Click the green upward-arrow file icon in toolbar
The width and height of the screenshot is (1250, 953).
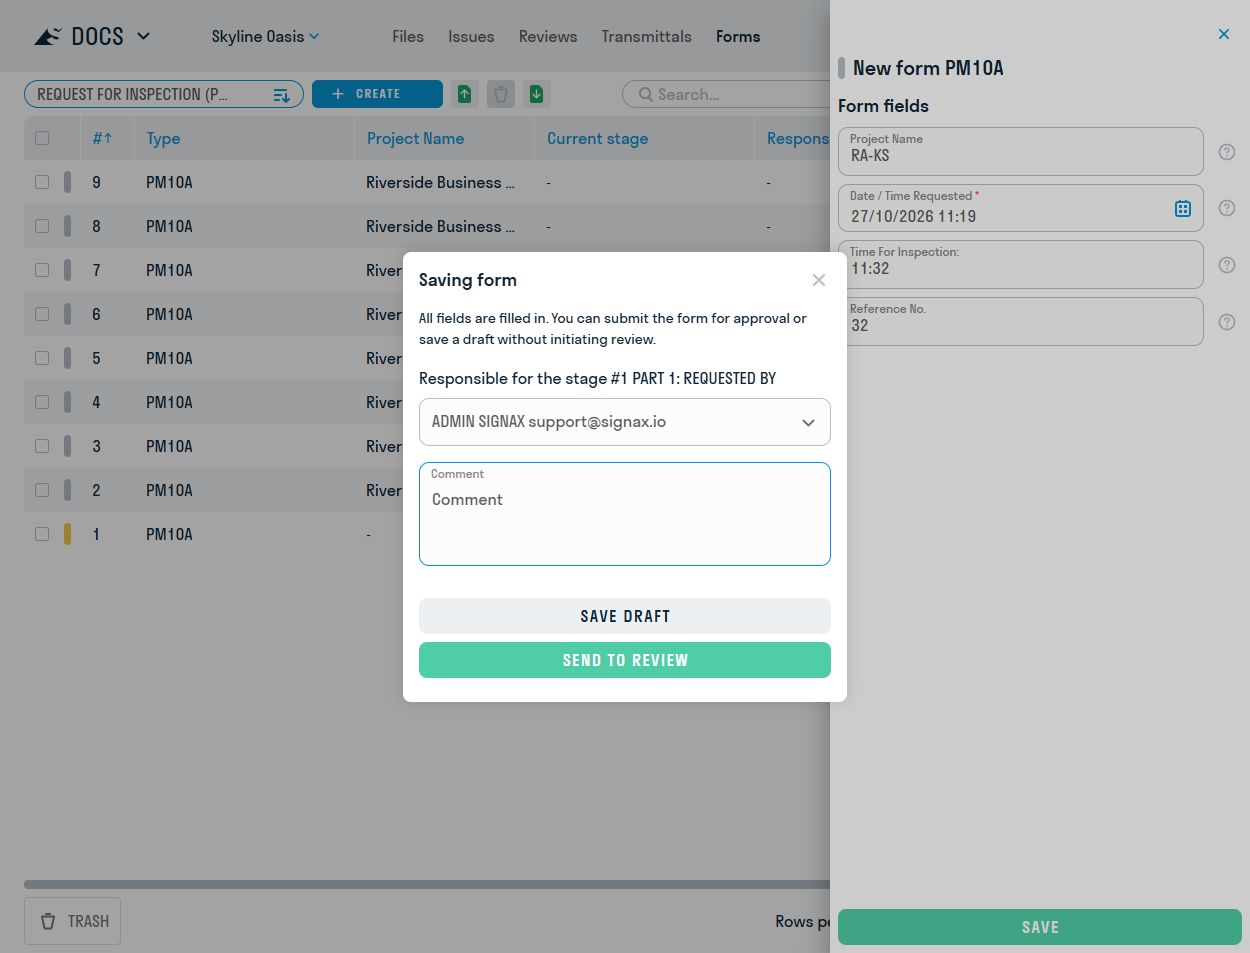click(465, 94)
